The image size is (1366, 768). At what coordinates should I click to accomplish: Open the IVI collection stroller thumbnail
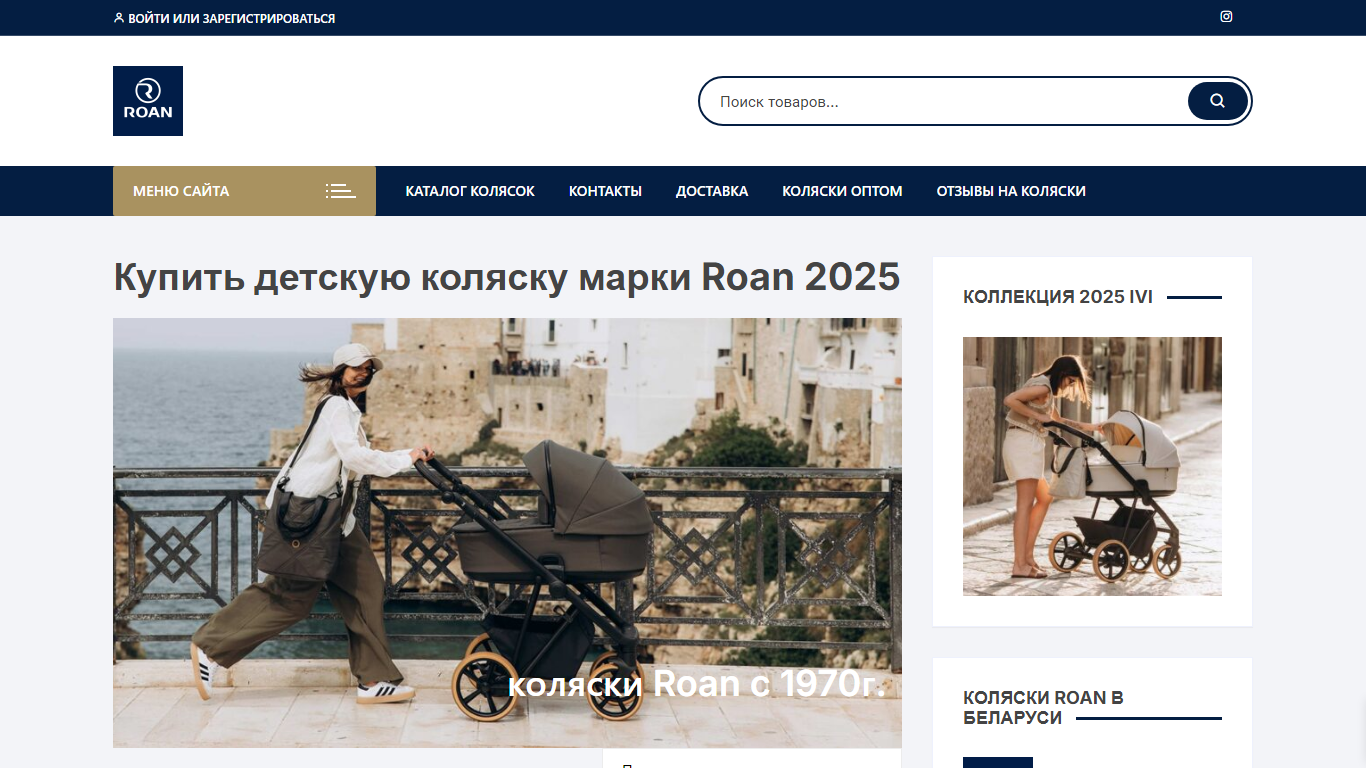pyautogui.click(x=1092, y=466)
